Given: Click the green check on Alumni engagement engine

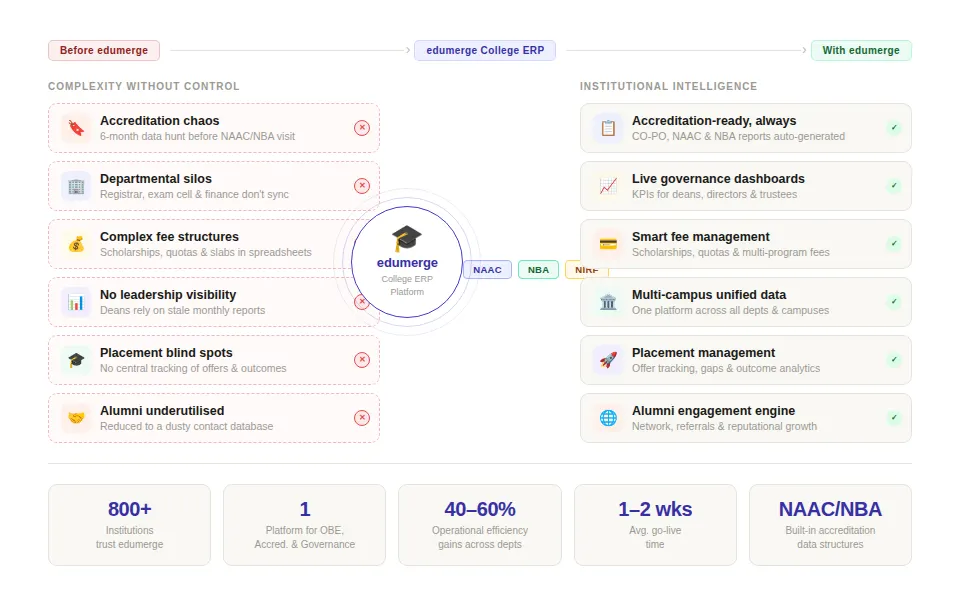Looking at the screenshot, I should pos(894,418).
